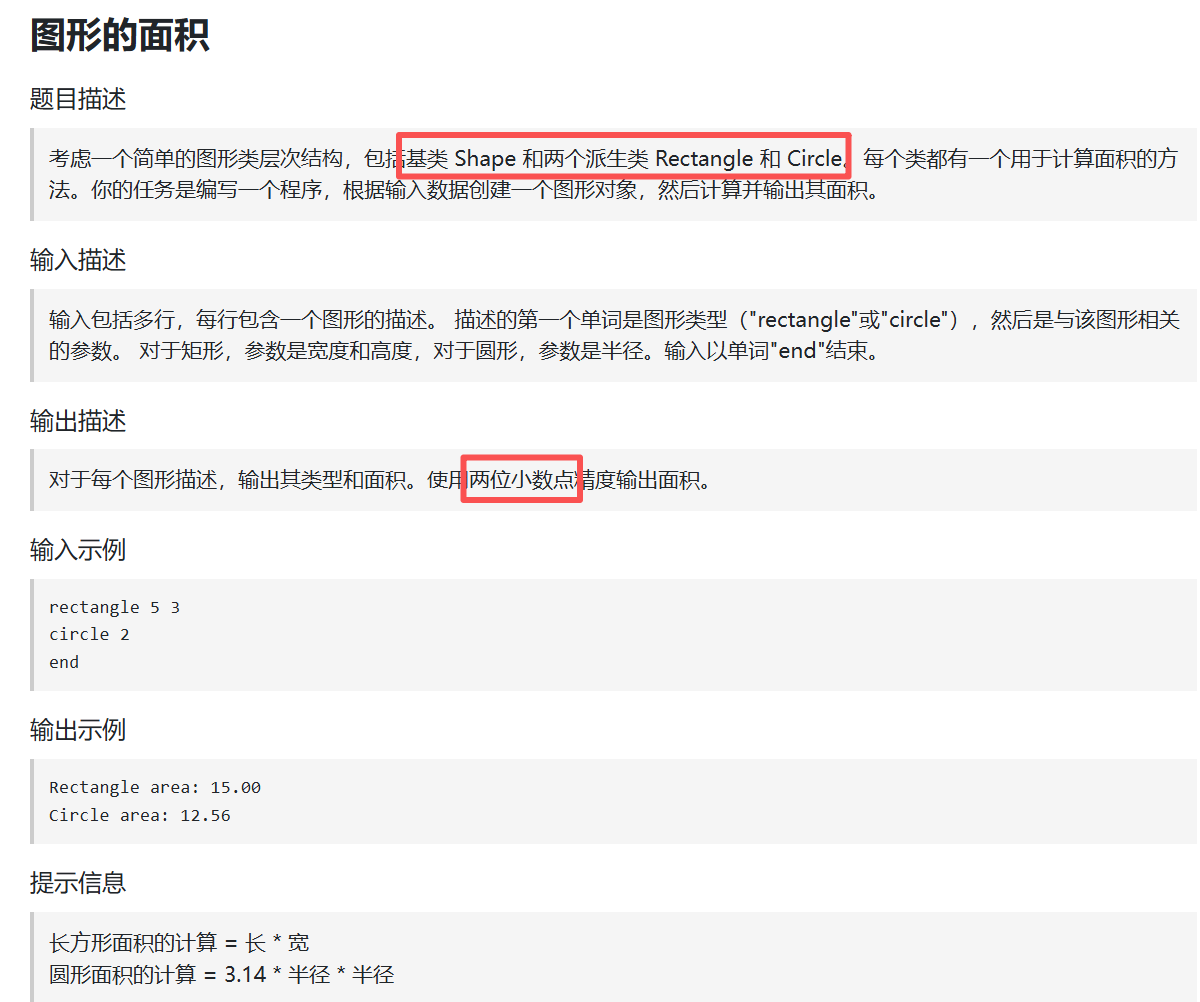Click the phrase 基类 Shape in the description

point(461,158)
